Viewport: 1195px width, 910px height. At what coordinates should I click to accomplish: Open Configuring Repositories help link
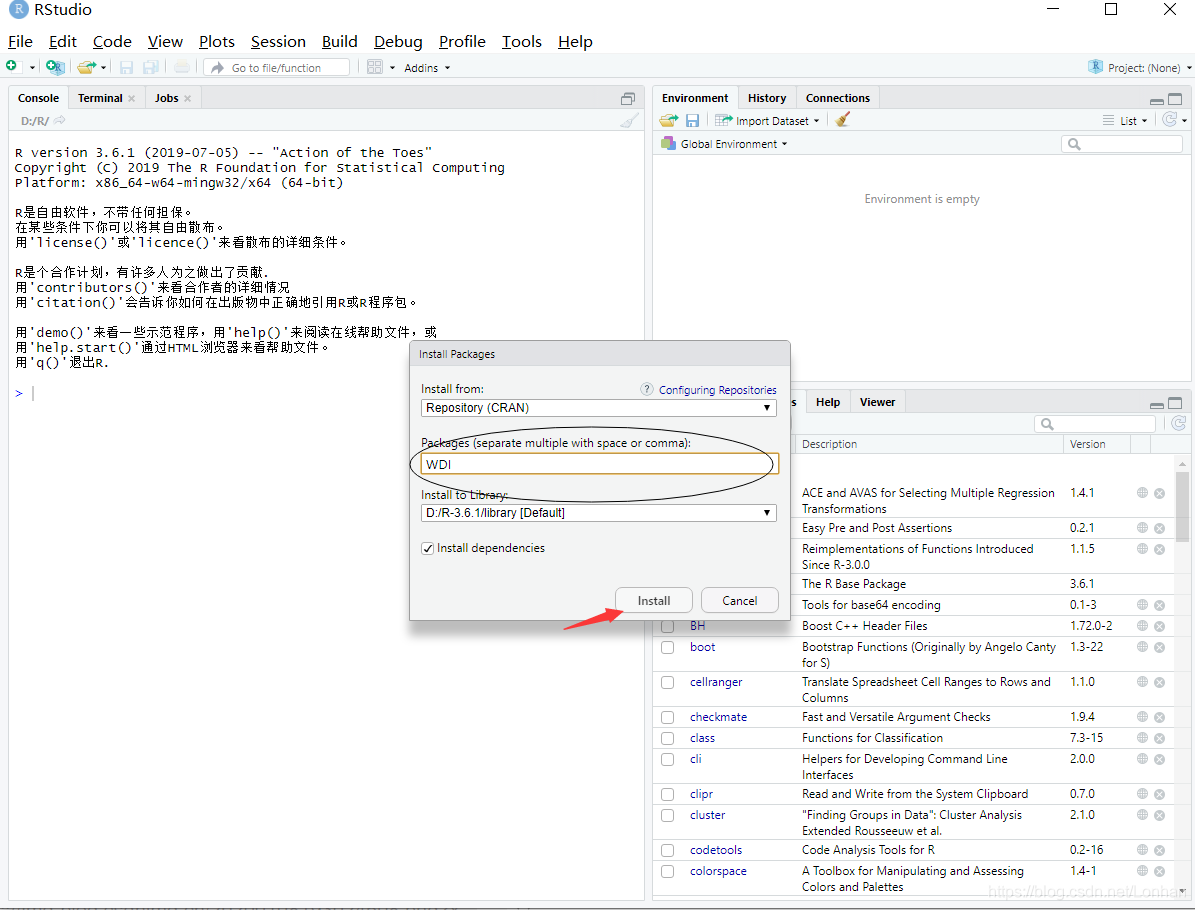point(717,390)
